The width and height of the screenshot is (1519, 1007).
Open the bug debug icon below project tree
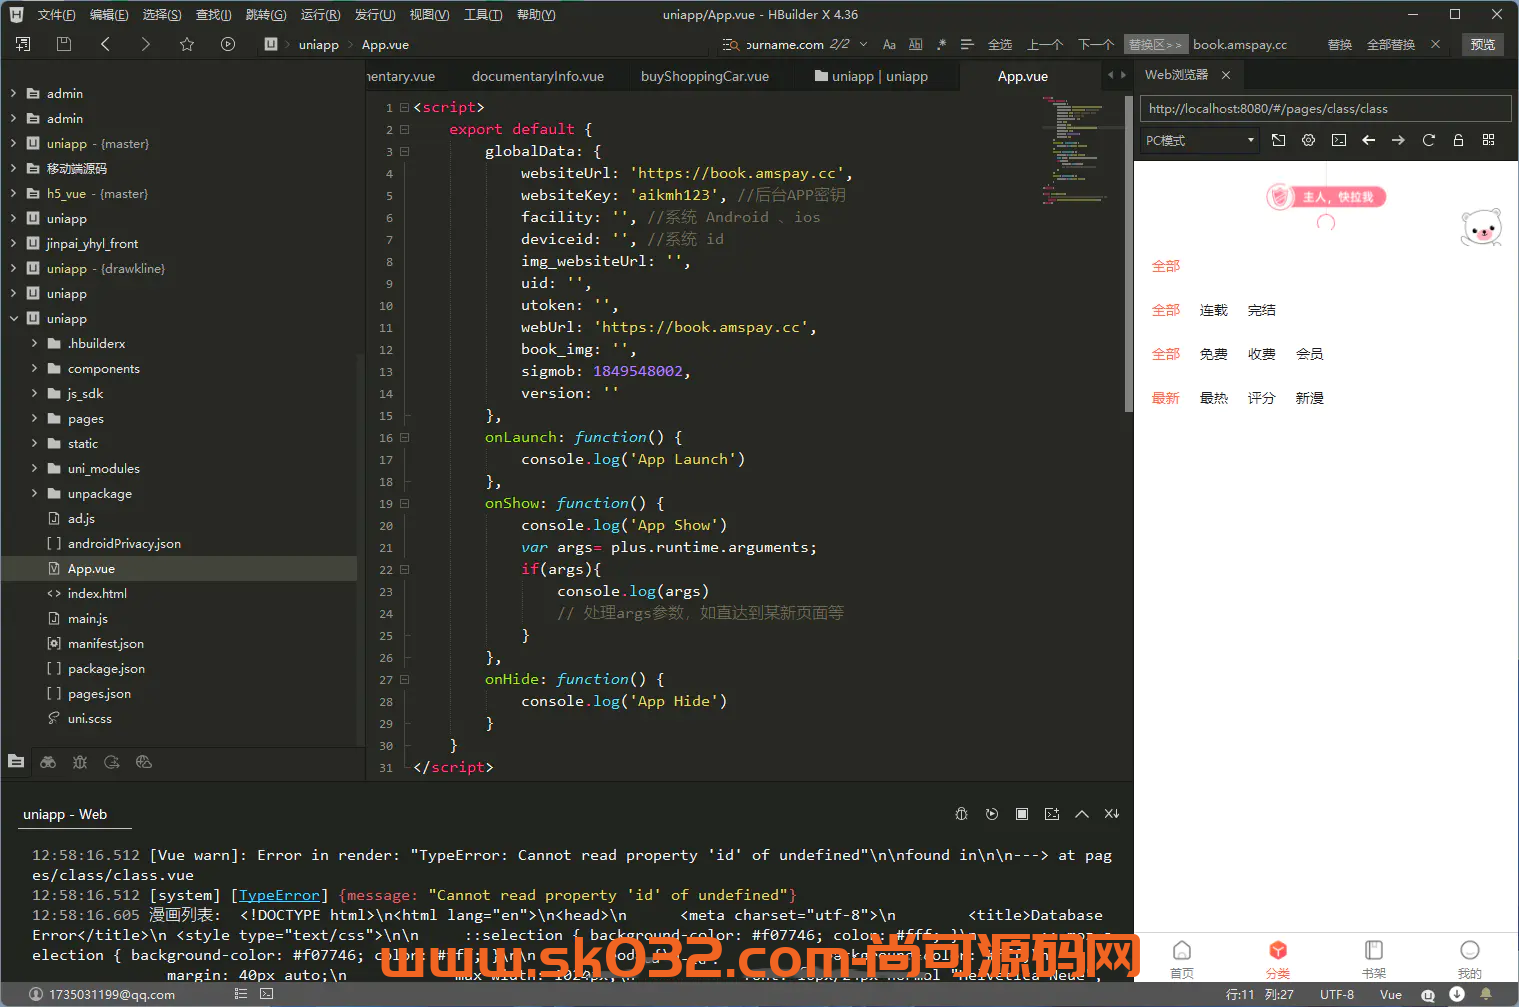(80, 762)
